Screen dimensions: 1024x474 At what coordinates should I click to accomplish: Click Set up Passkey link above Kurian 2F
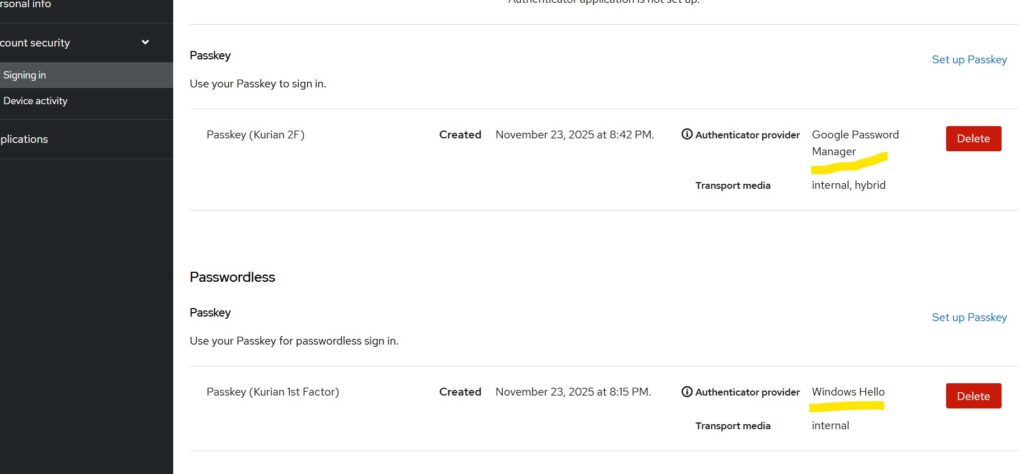tap(969, 60)
